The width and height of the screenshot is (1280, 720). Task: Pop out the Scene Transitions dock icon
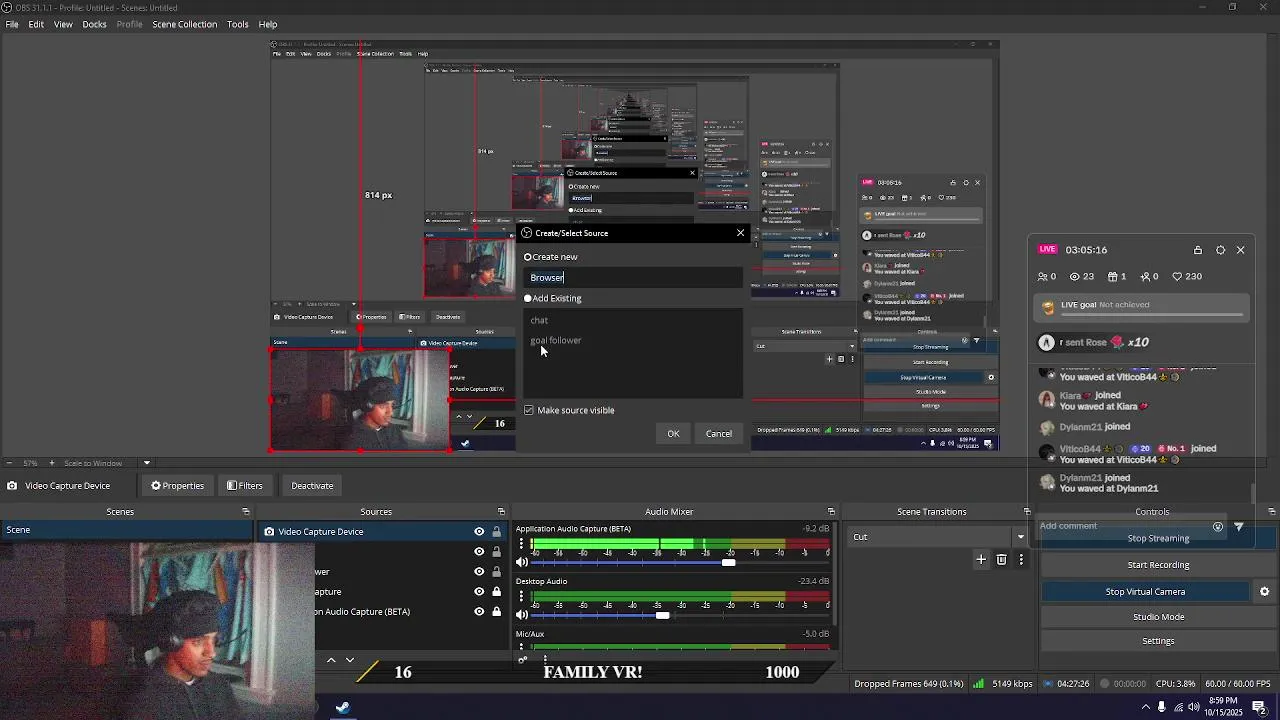1026,512
